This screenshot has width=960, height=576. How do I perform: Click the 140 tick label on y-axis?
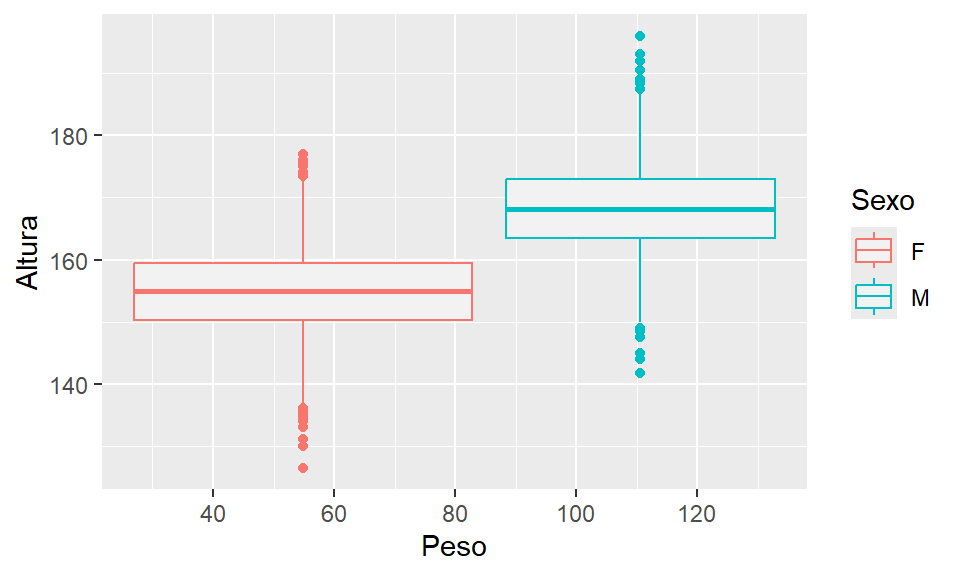point(69,385)
